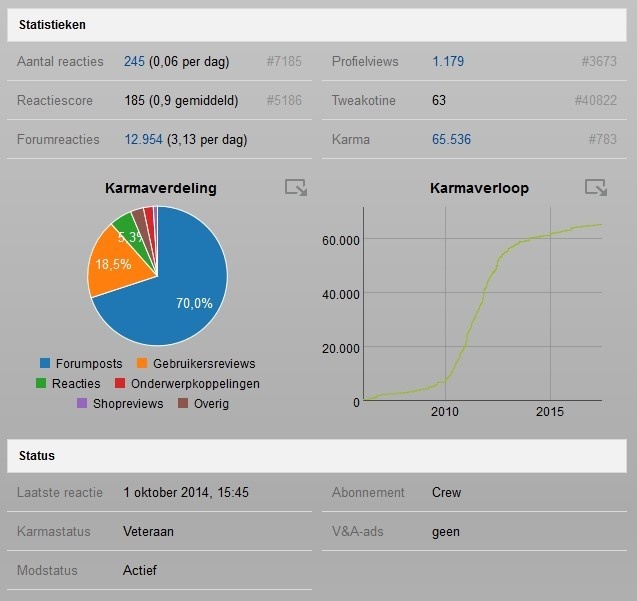Screen dimensions: 637x601
Task: Click the blue Forumposts legend swatch
Action: [x=45, y=363]
